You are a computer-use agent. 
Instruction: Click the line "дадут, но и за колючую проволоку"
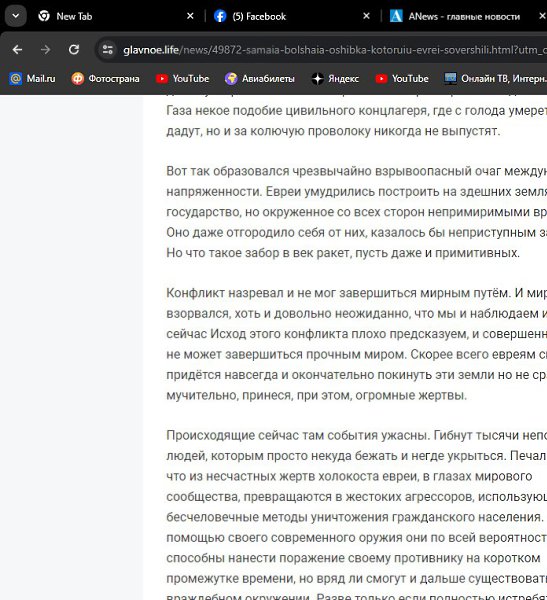click(x=333, y=131)
